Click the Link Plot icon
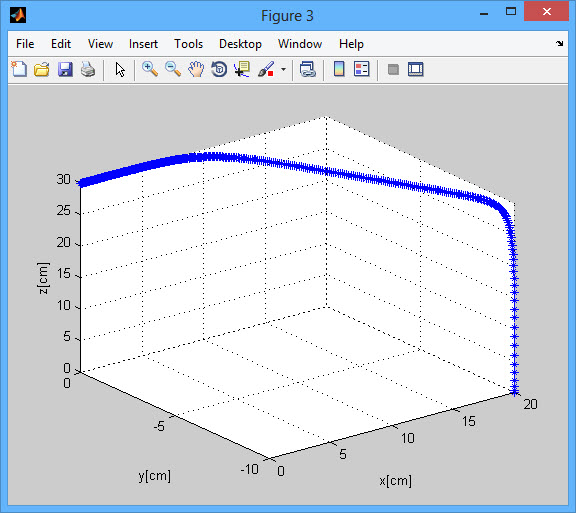 point(308,69)
